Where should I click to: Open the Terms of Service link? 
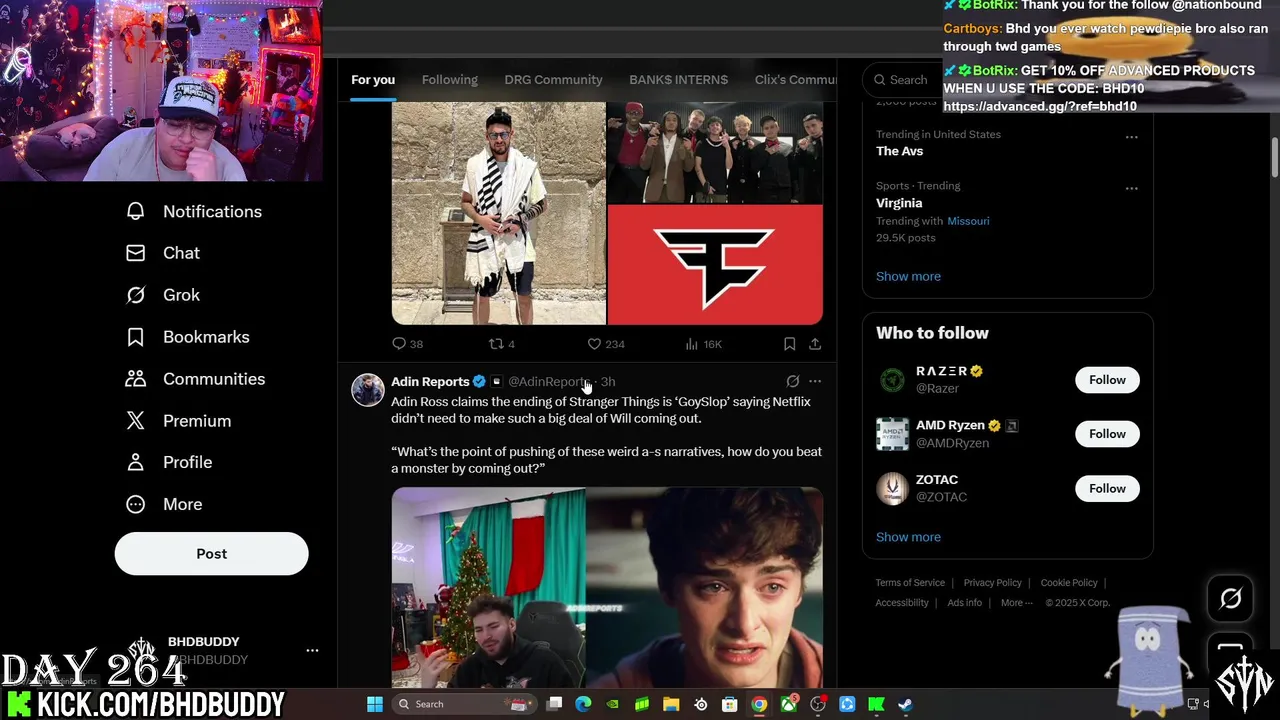point(910,583)
